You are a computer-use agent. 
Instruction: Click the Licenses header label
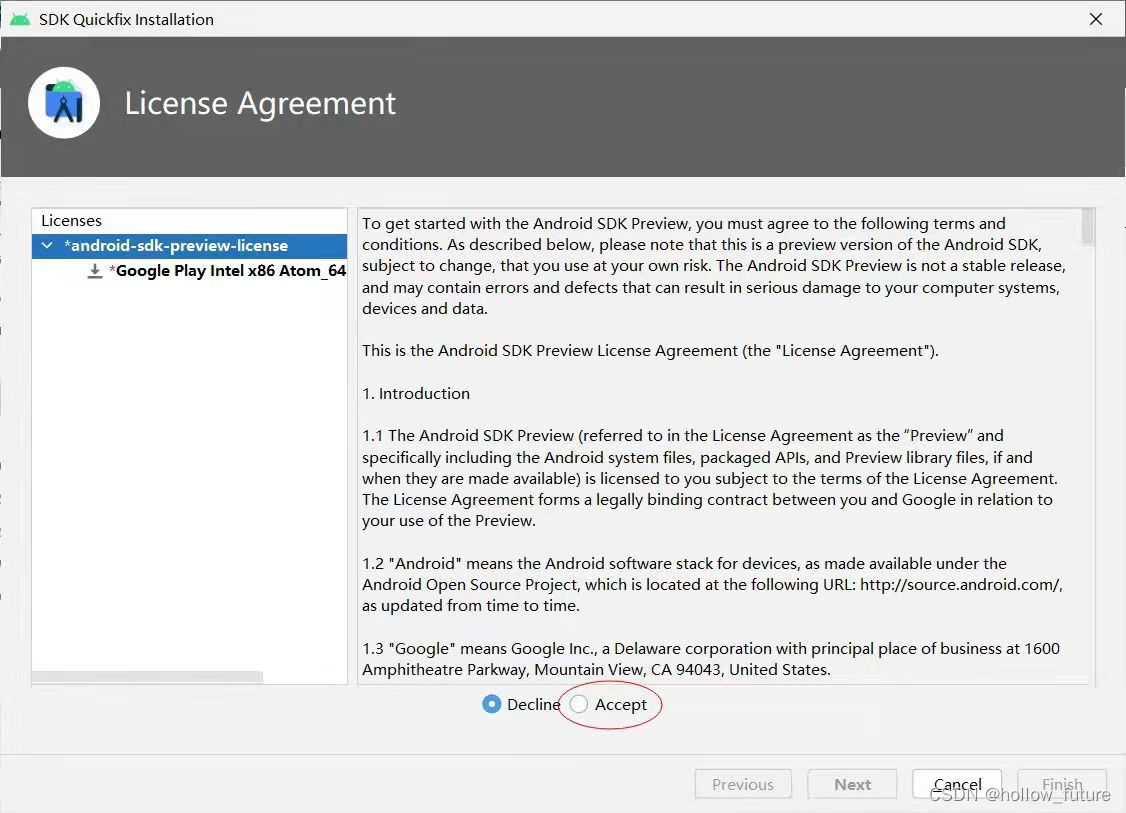[x=71, y=220]
